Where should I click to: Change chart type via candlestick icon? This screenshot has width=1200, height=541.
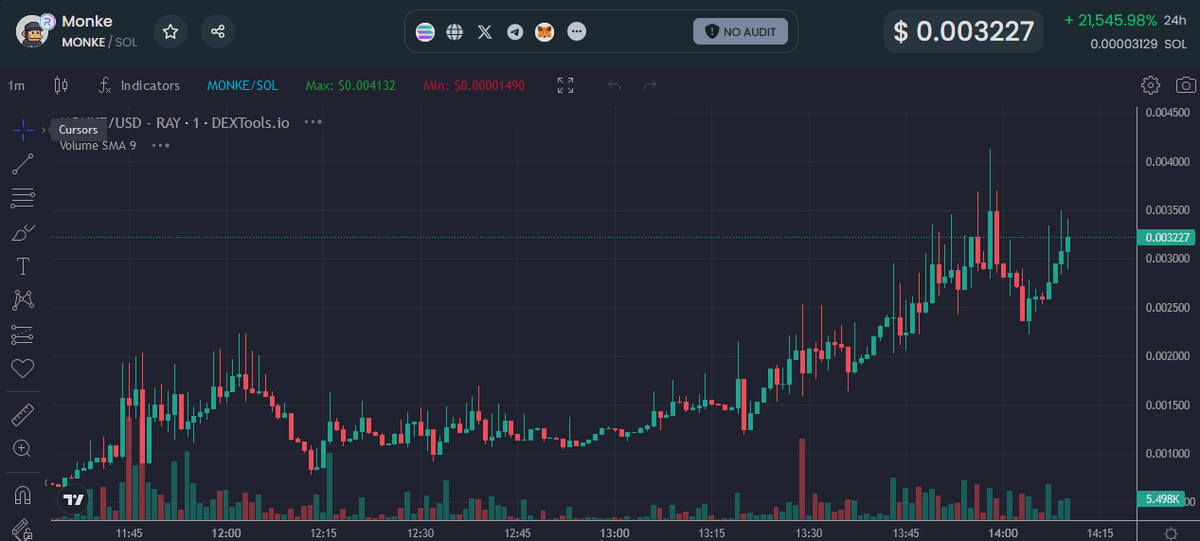tap(61, 86)
